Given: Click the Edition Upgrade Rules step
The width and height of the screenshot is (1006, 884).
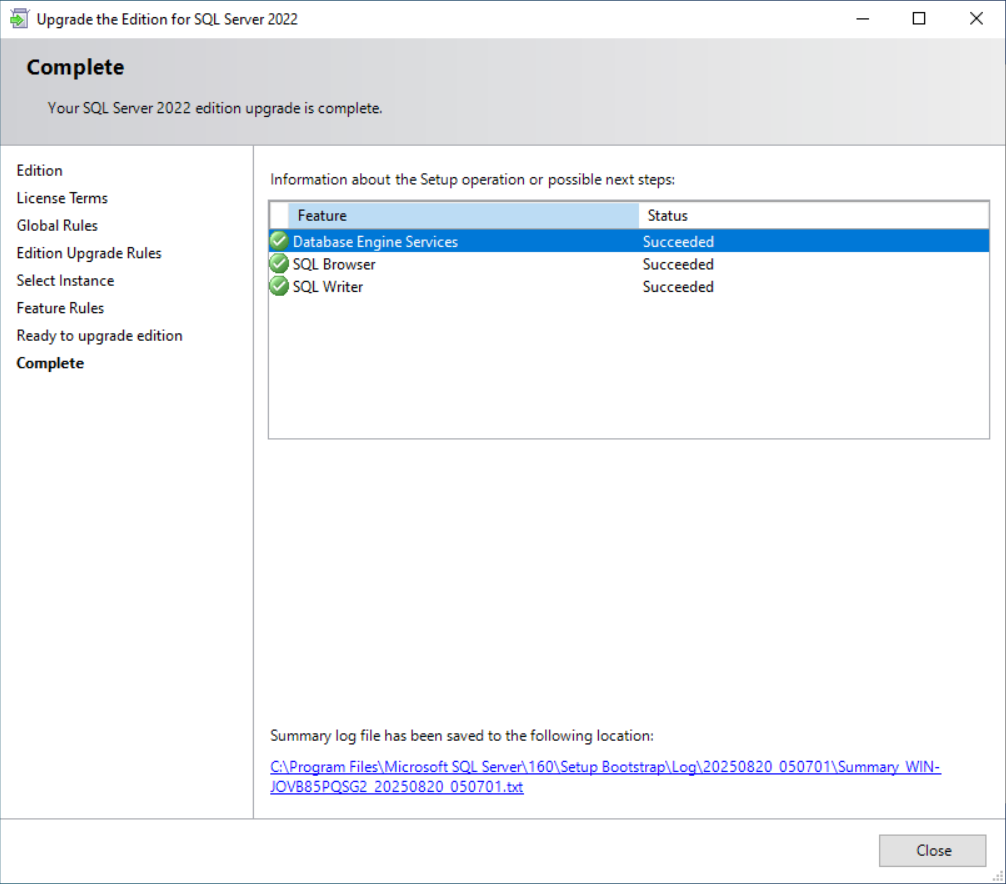Looking at the screenshot, I should point(89,253).
